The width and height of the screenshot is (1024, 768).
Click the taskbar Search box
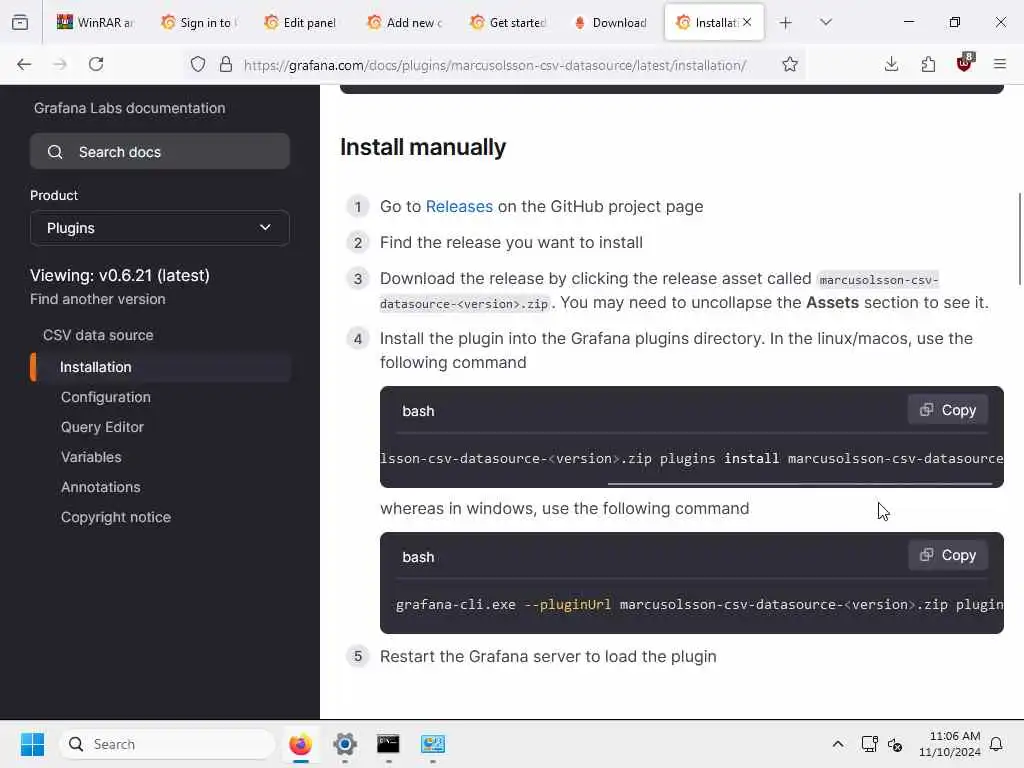click(167, 744)
